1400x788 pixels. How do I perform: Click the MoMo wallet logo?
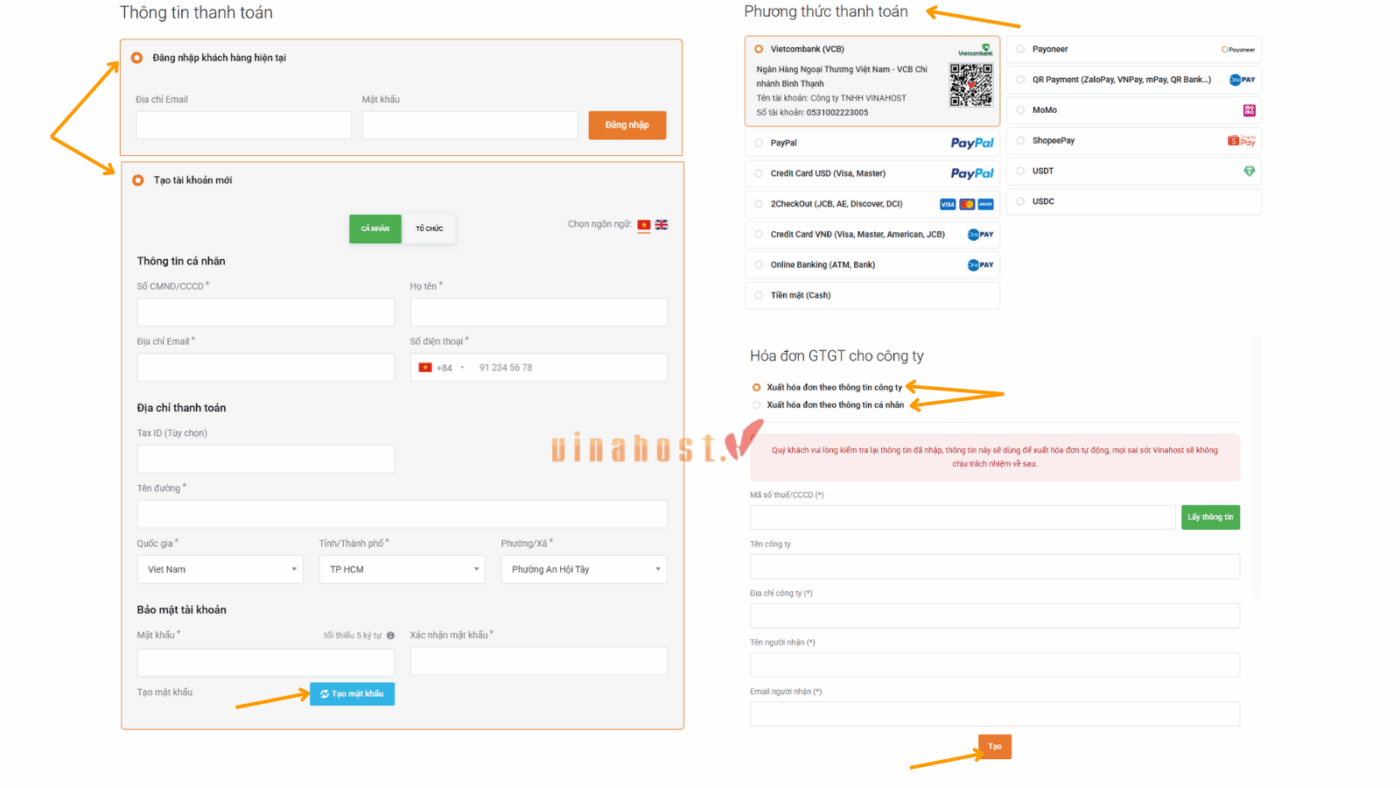(1248, 110)
